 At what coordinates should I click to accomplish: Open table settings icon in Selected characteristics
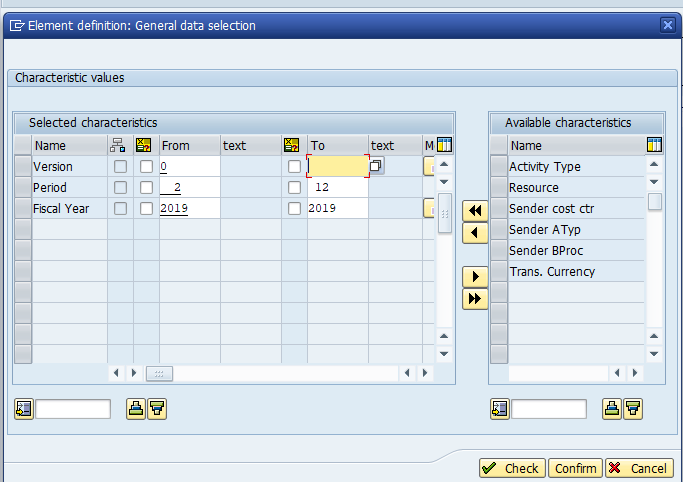coord(445,145)
